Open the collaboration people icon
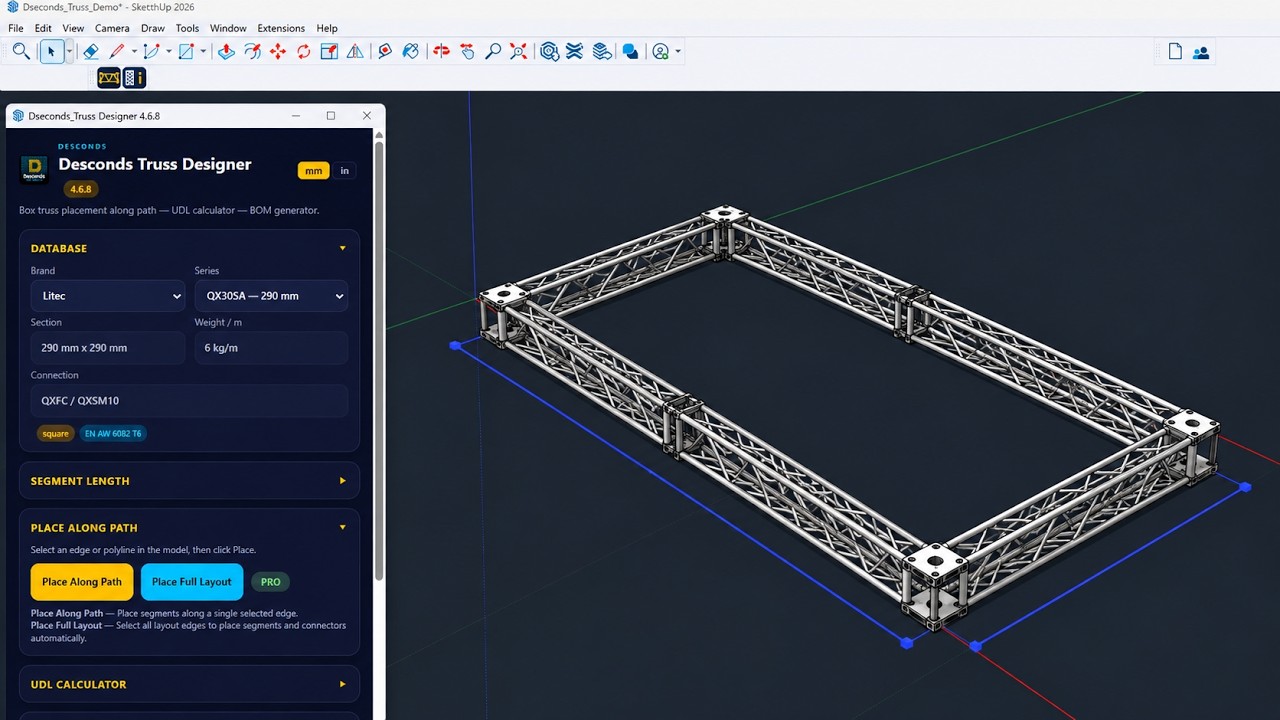The height and width of the screenshot is (720, 1280). [1201, 52]
